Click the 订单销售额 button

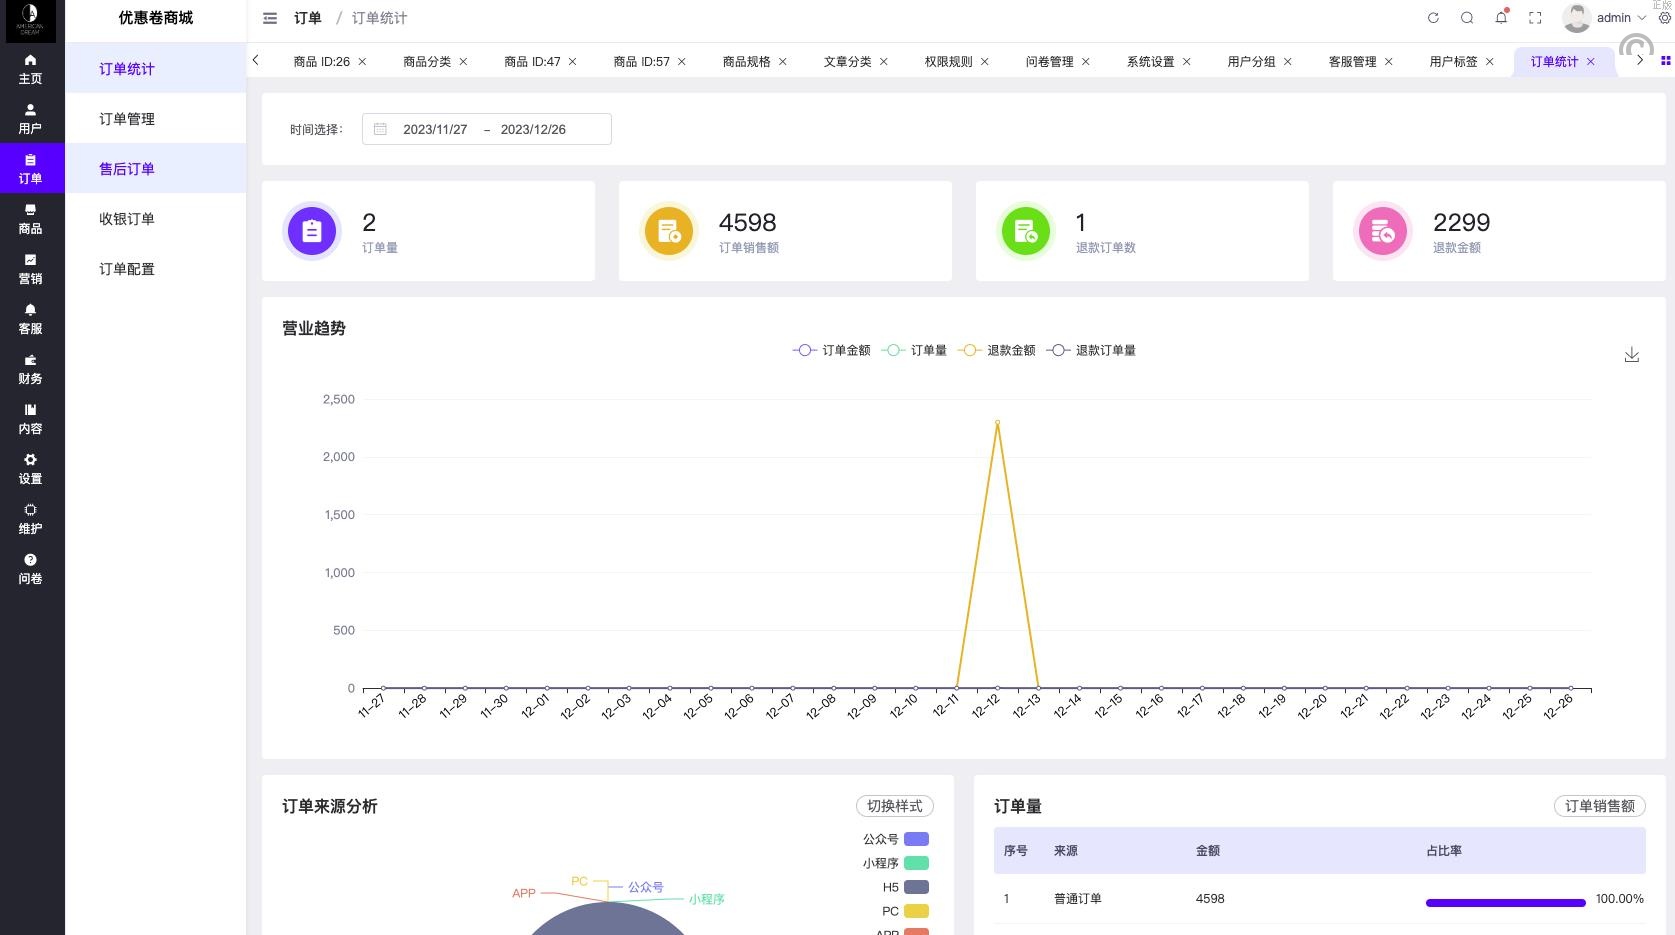(1599, 806)
